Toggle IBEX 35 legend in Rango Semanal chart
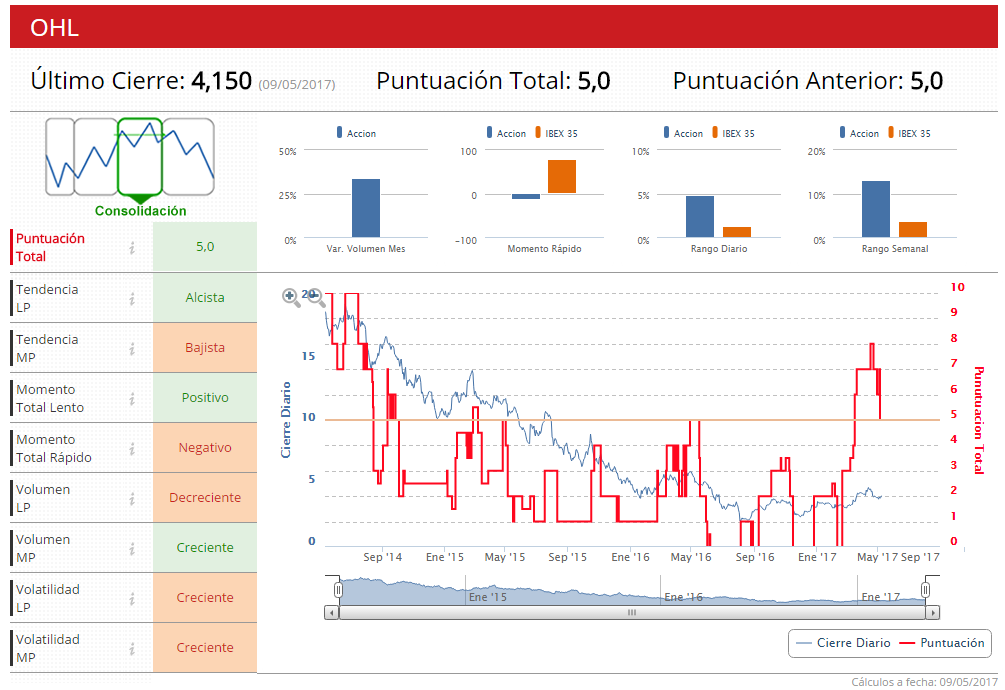This screenshot has width=1005, height=690. [x=909, y=133]
